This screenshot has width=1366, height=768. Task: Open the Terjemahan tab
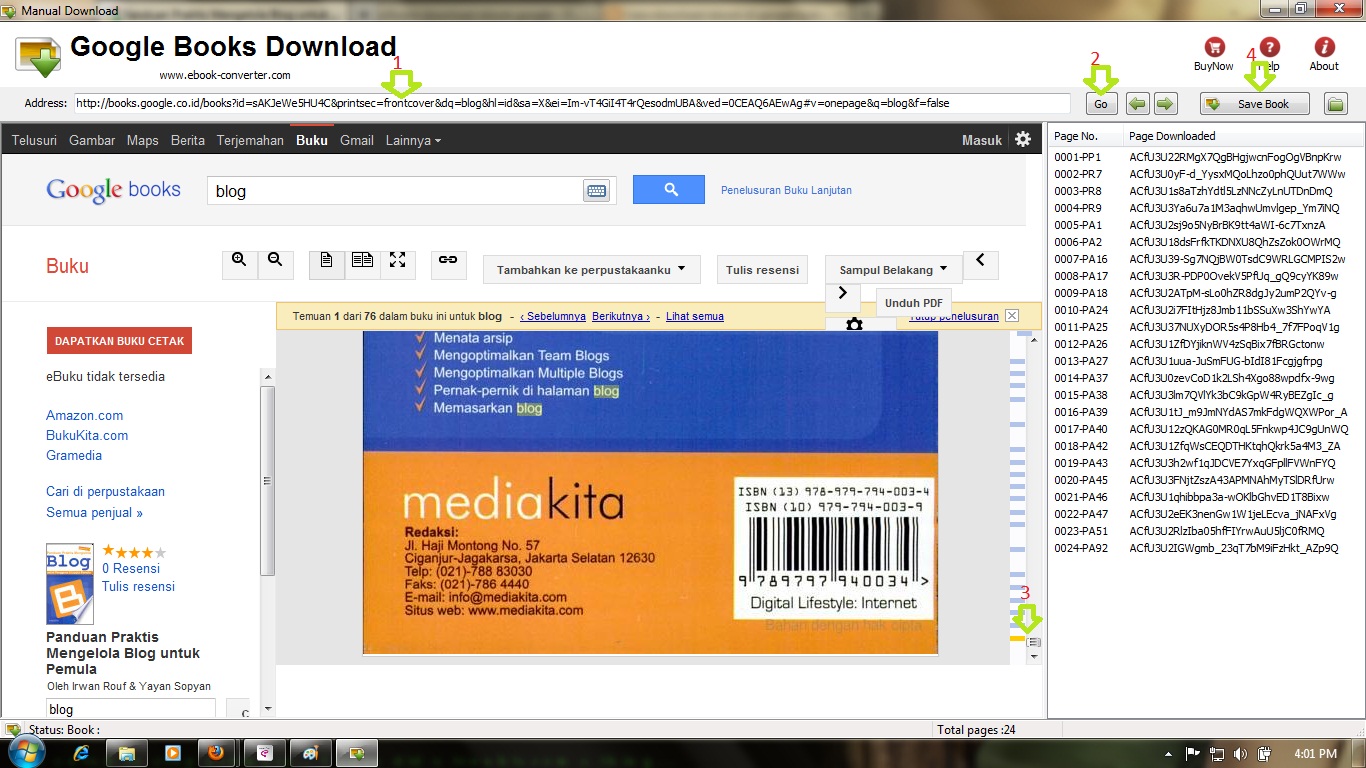[x=250, y=140]
